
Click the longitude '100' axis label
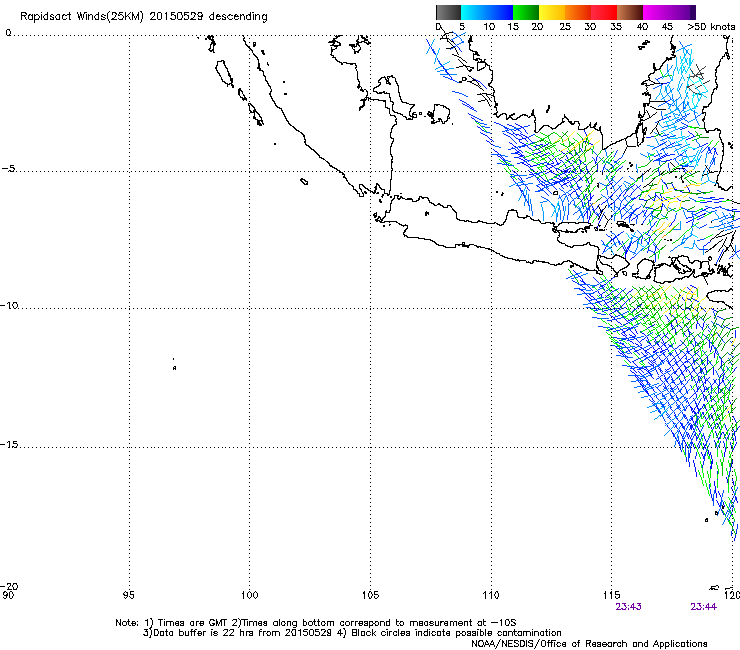(x=249, y=595)
